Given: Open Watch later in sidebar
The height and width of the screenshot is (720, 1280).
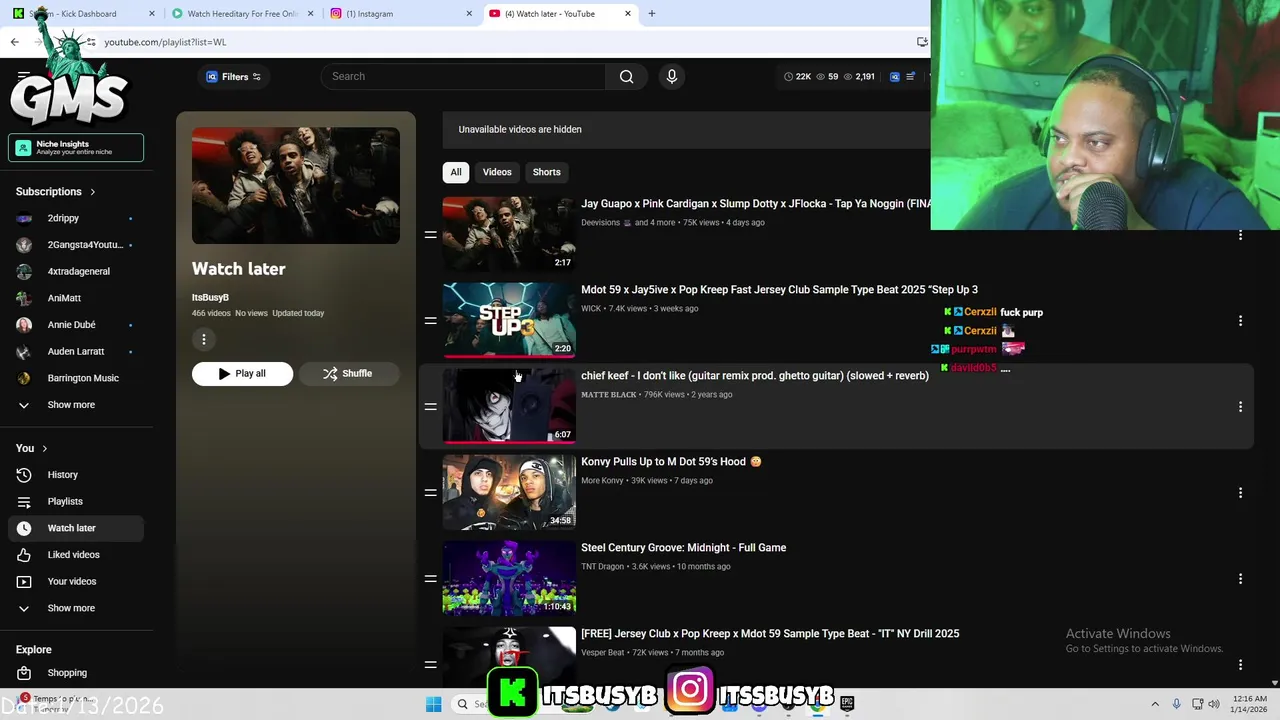Looking at the screenshot, I should click(x=76, y=528).
